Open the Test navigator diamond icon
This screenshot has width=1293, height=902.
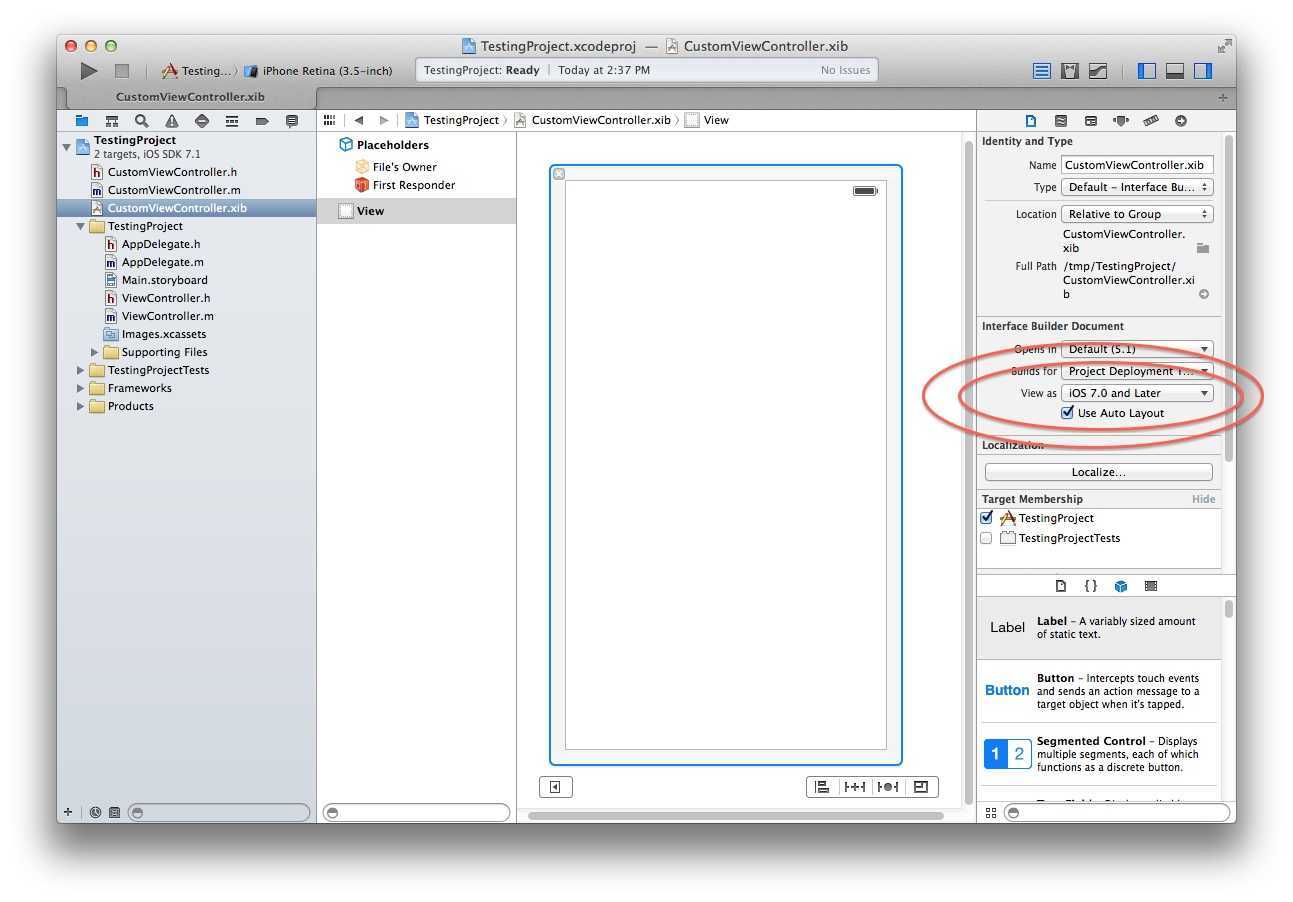(202, 120)
